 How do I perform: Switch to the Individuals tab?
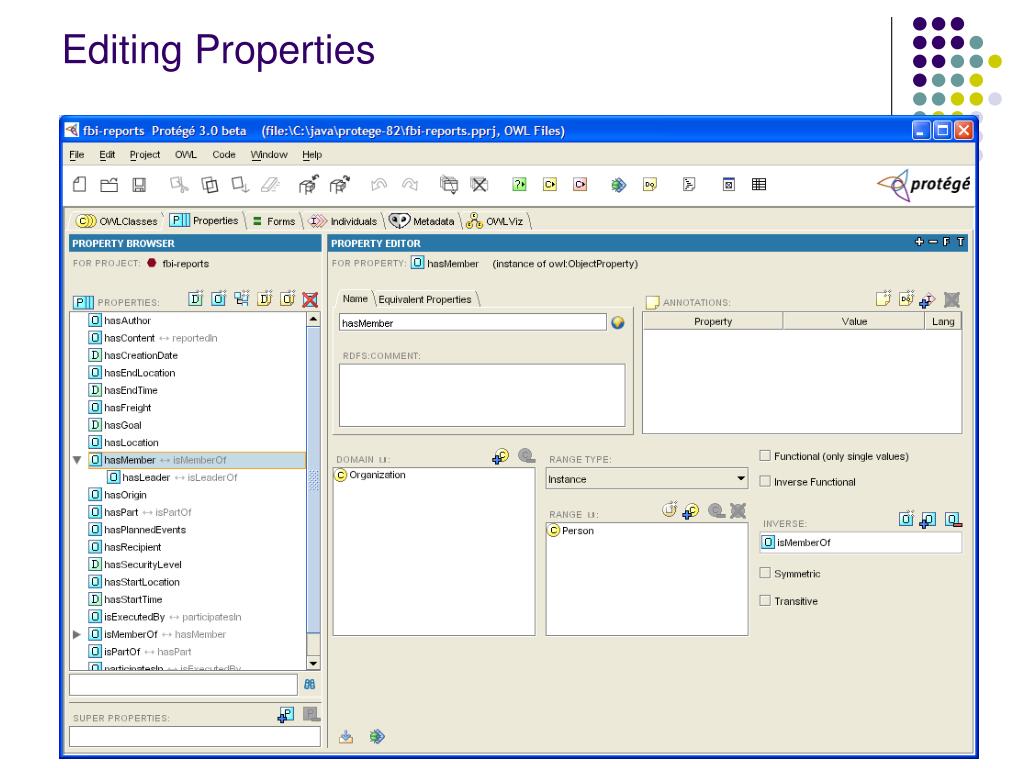(x=344, y=221)
